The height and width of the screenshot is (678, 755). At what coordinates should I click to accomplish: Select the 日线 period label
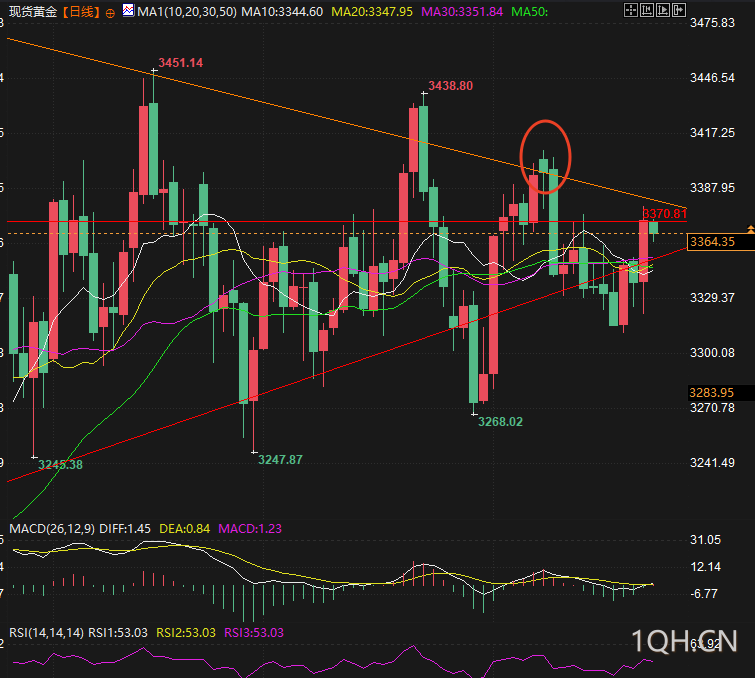pos(82,12)
